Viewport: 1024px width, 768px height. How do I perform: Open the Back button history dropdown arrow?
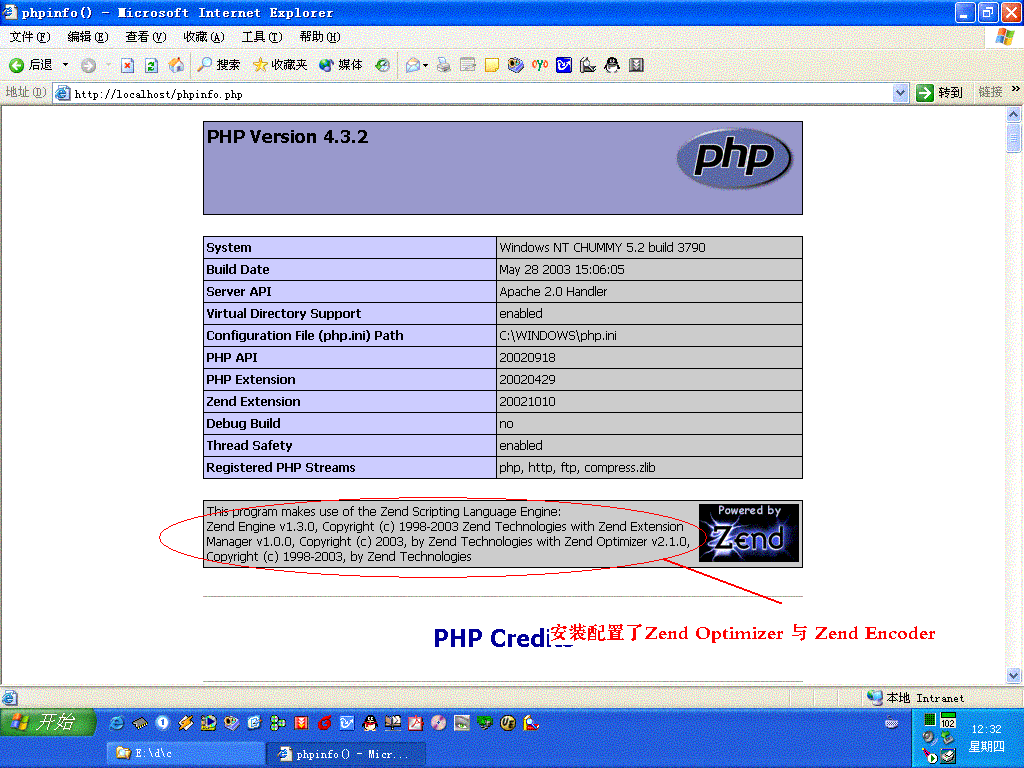coord(65,65)
